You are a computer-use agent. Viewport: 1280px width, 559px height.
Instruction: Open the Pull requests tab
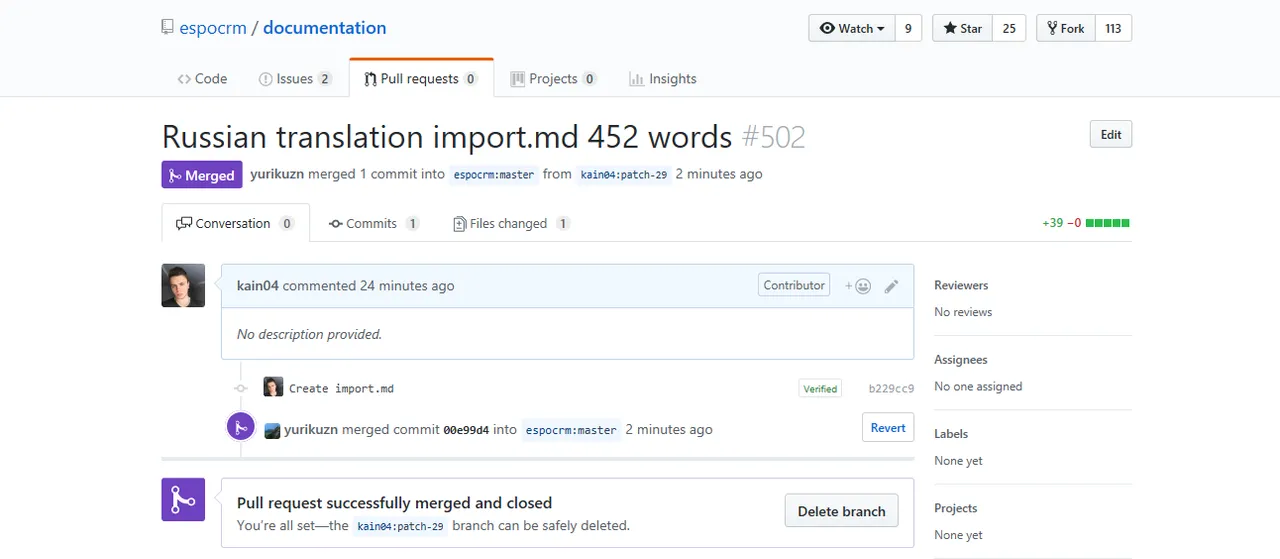(x=421, y=79)
